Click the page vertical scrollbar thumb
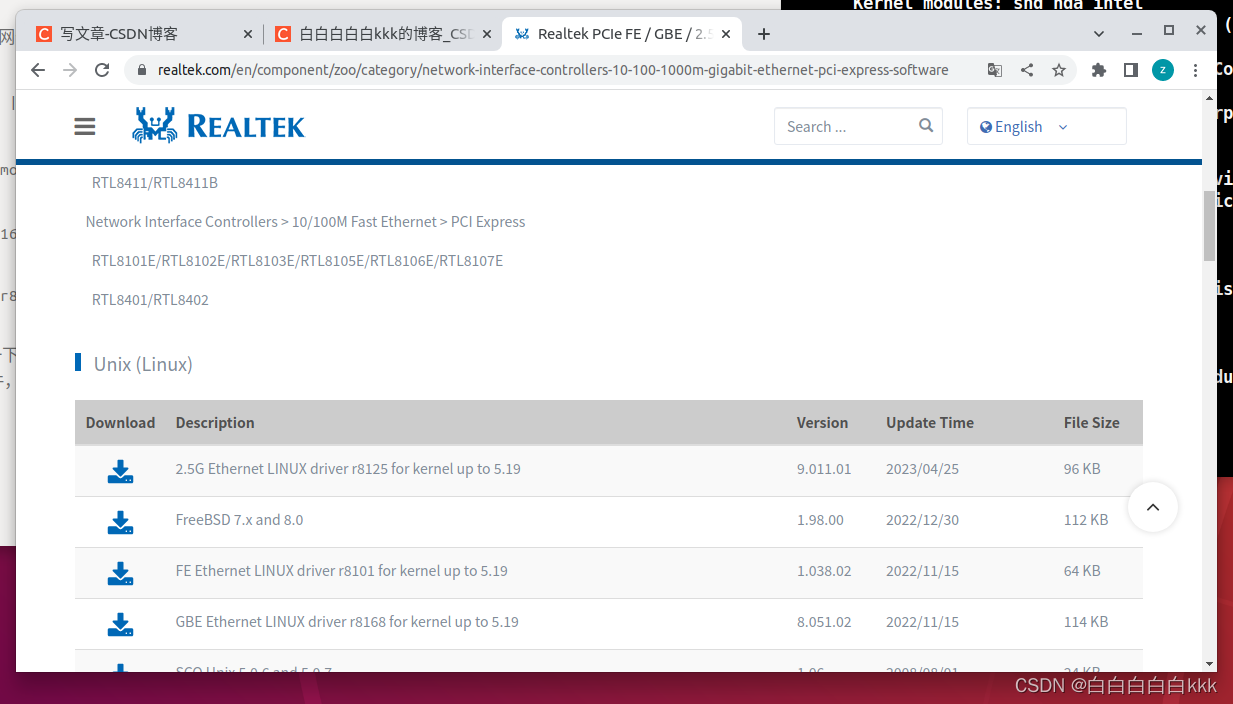The image size is (1233, 704). [x=1209, y=225]
